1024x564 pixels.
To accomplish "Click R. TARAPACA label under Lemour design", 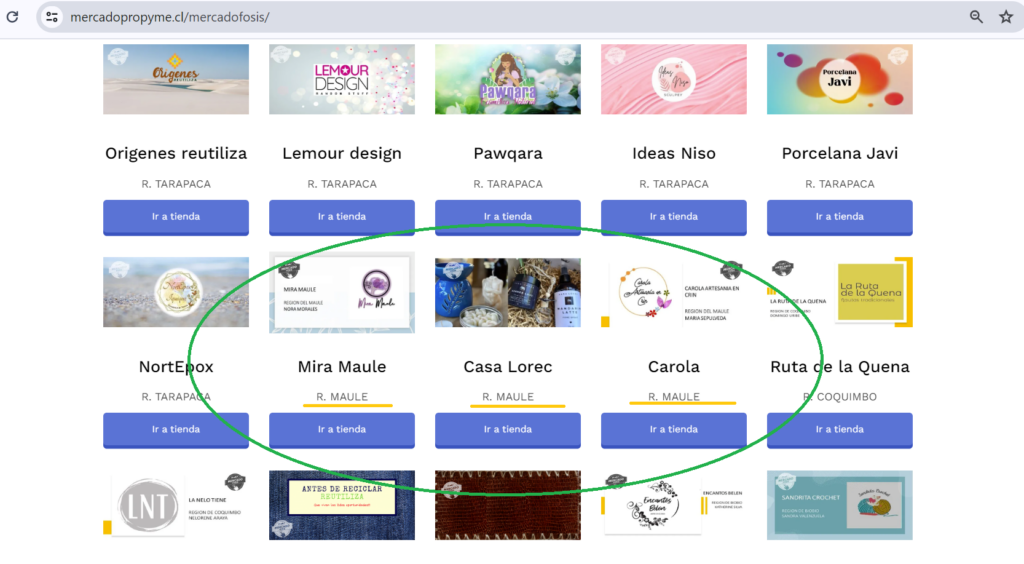I will tap(342, 184).
